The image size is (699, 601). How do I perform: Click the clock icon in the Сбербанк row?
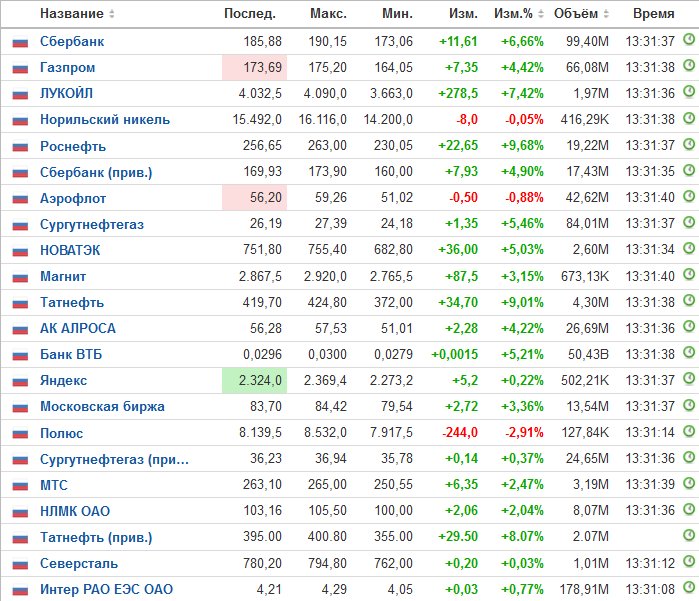point(689,40)
